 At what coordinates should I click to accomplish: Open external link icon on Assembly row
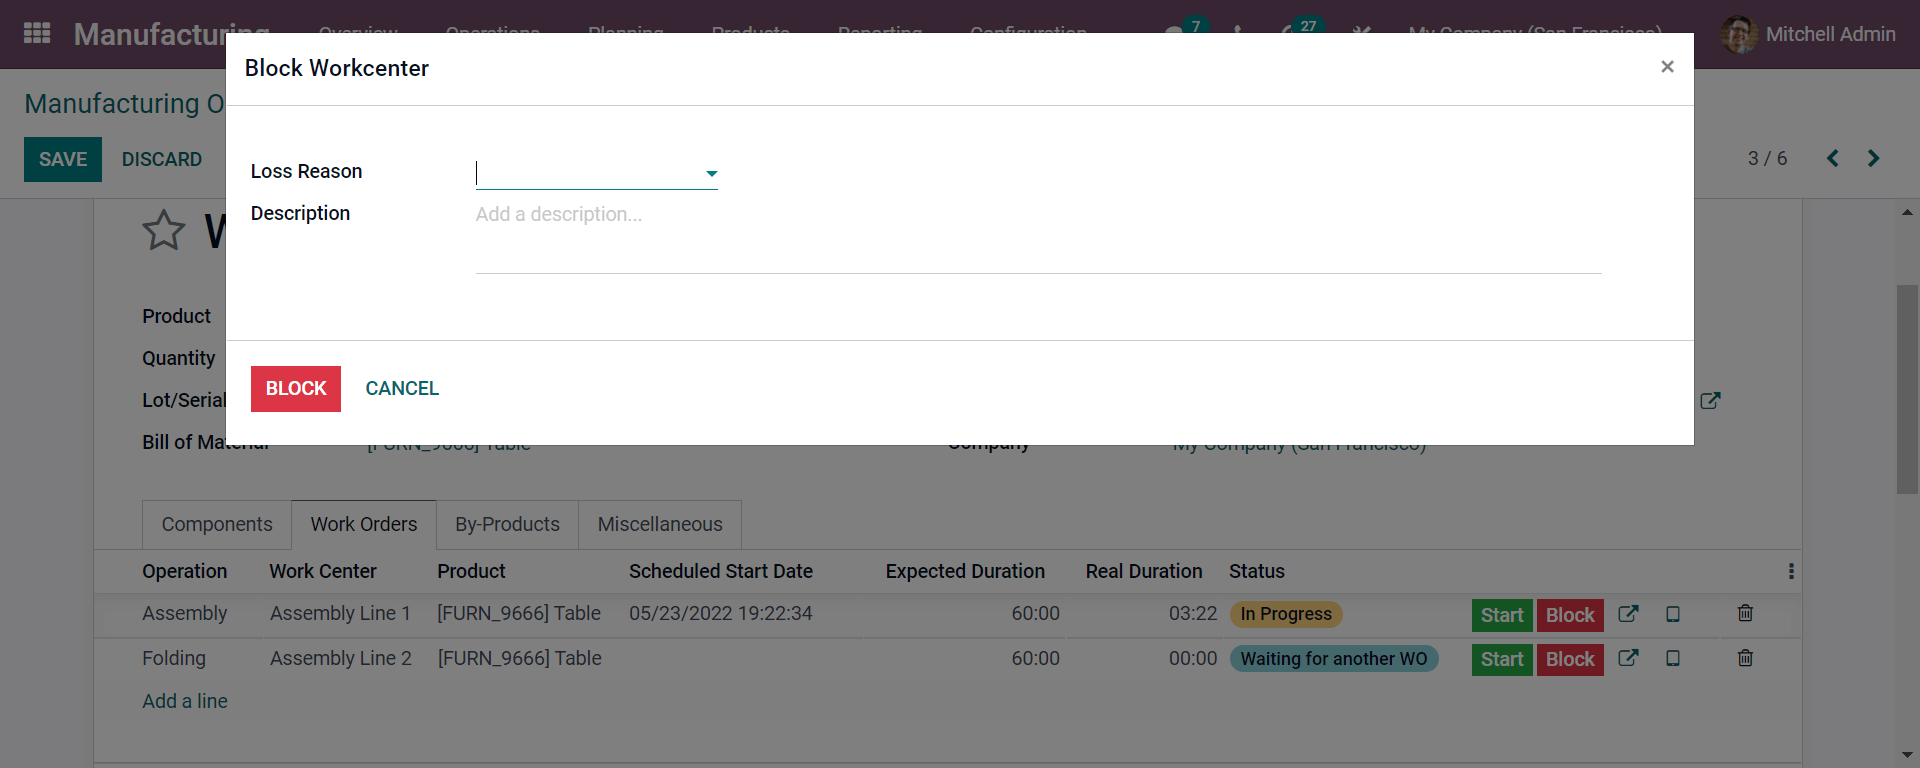pyautogui.click(x=1628, y=614)
